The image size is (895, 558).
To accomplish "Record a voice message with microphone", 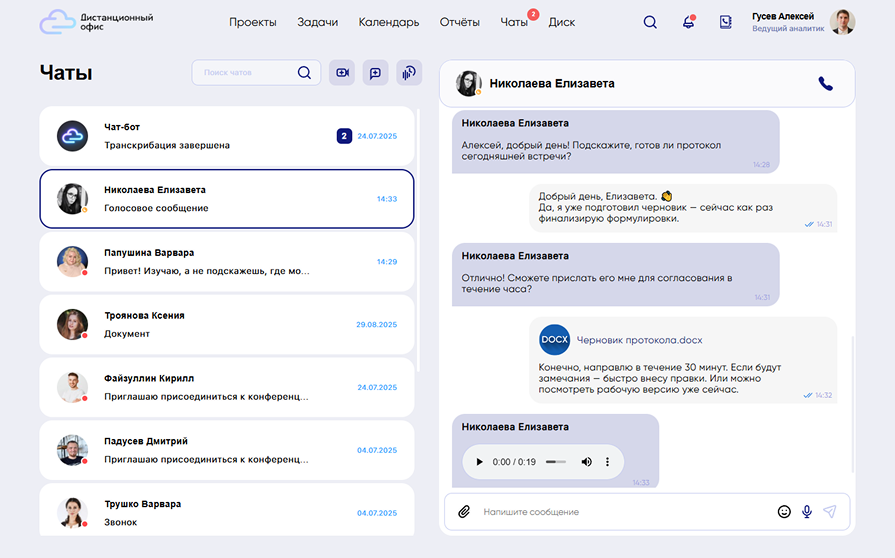I will point(807,512).
